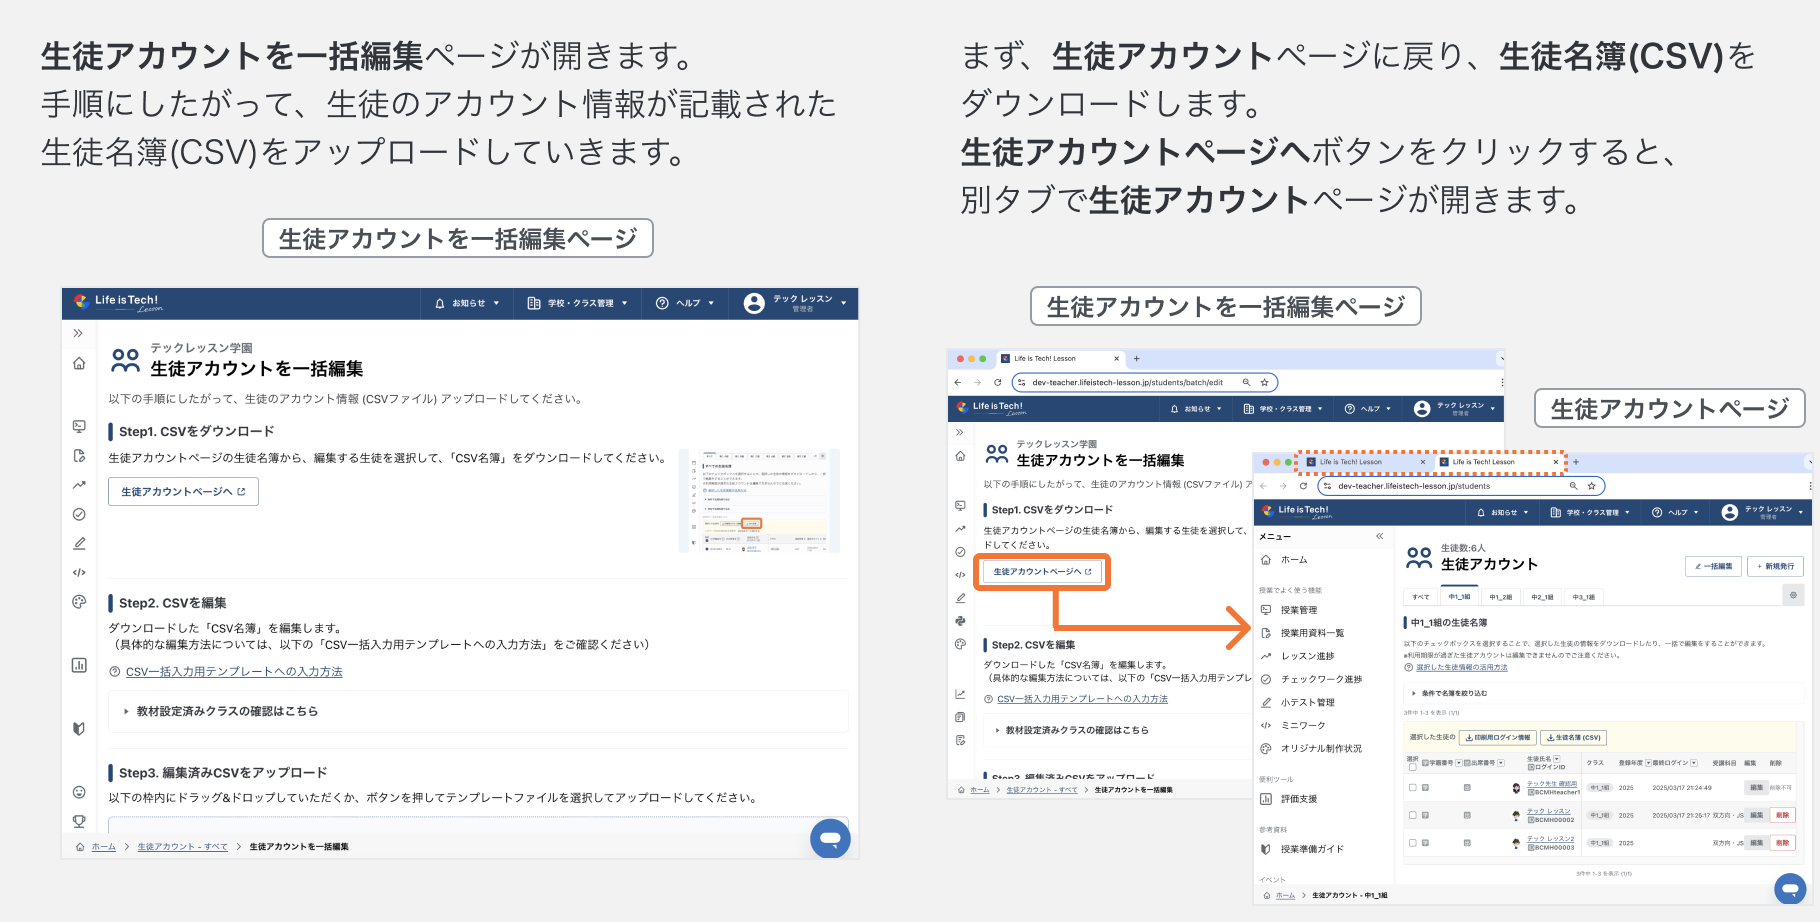Switch to the 中1_2組 class tab
This screenshot has width=1820, height=922.
coord(1500,597)
